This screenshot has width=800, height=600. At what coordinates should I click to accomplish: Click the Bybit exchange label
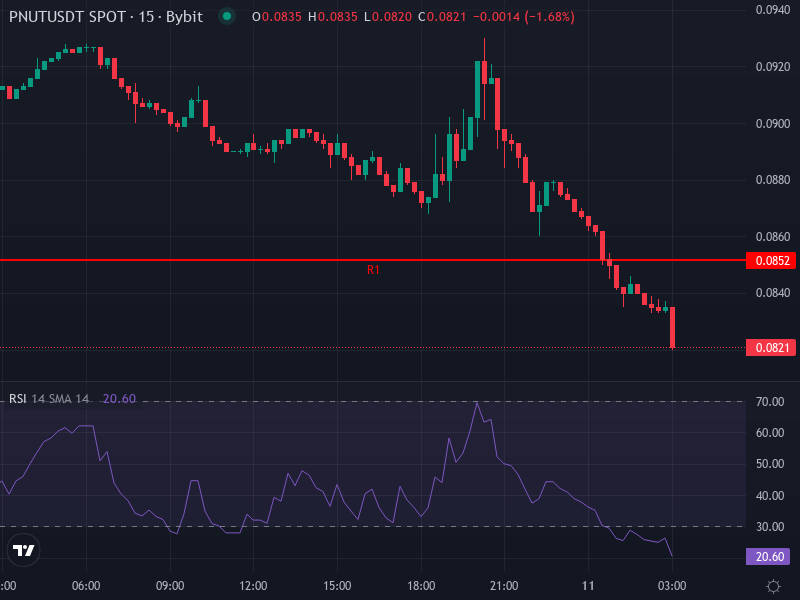[186, 17]
